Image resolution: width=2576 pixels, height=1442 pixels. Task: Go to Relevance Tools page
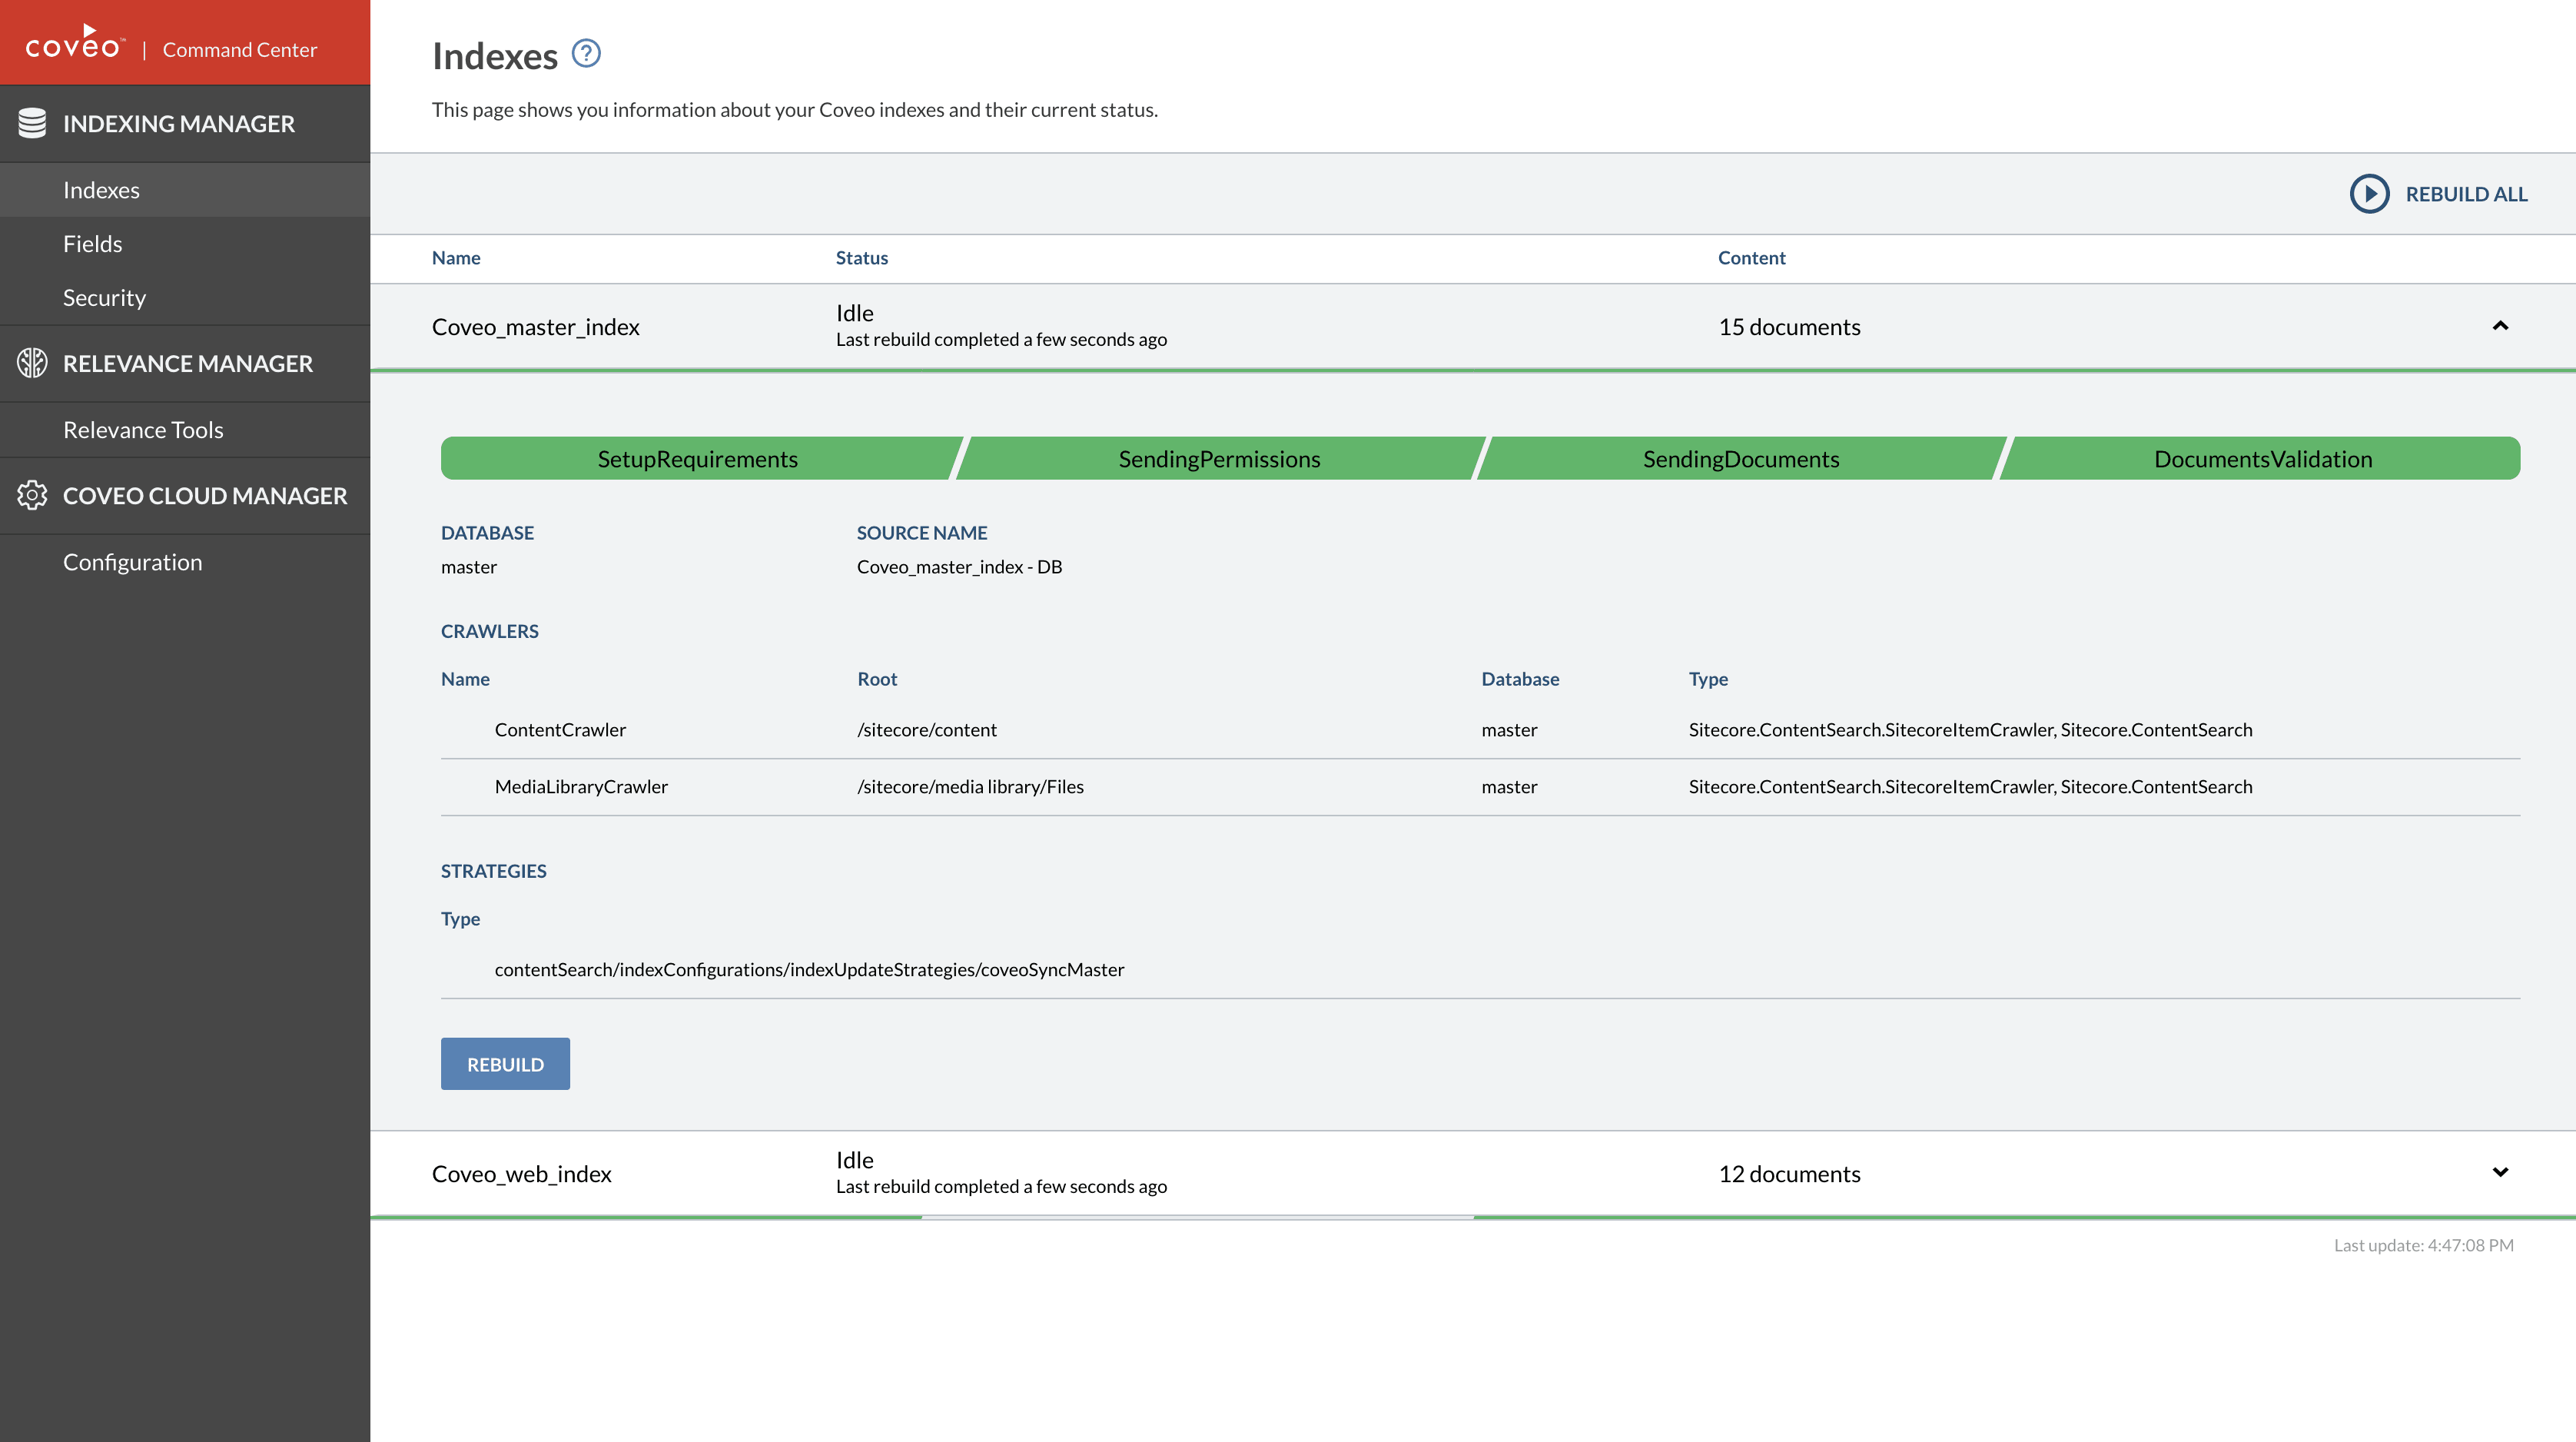pyautogui.click(x=143, y=430)
